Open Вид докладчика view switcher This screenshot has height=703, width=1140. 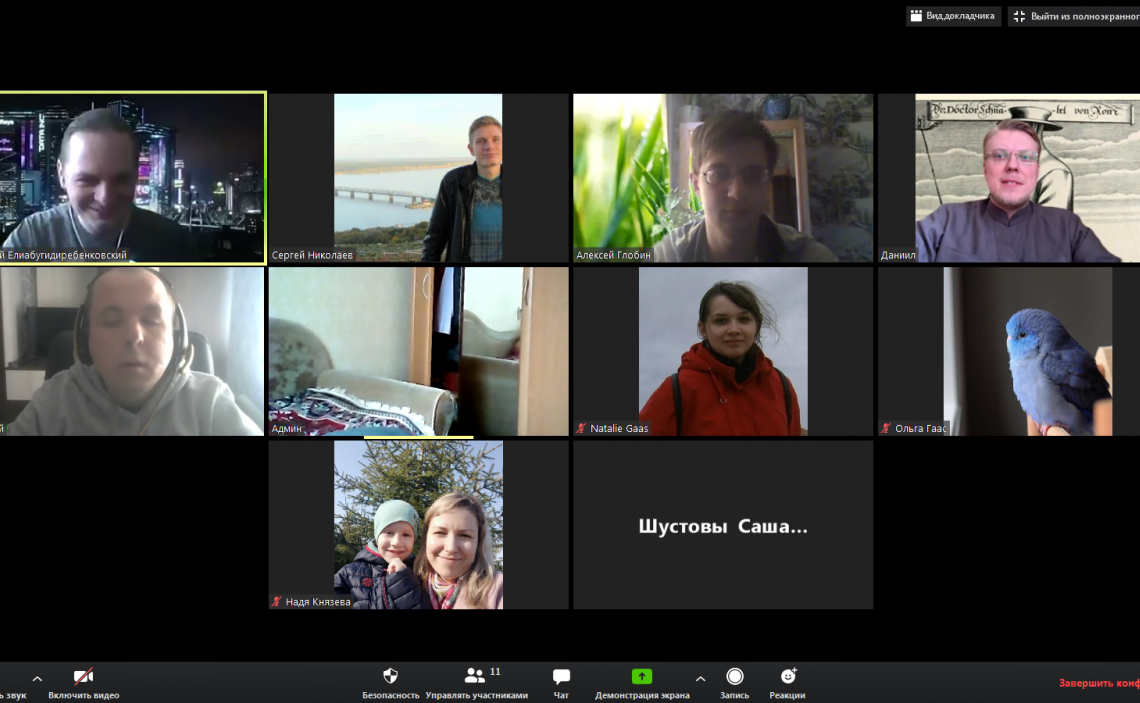(x=952, y=16)
